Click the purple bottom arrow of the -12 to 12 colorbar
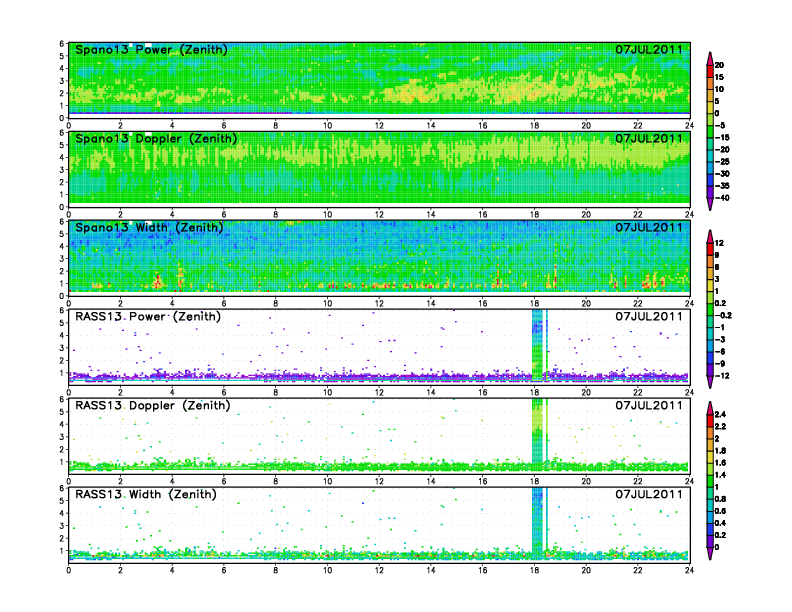The width and height of the screenshot is (792, 612). (710, 382)
